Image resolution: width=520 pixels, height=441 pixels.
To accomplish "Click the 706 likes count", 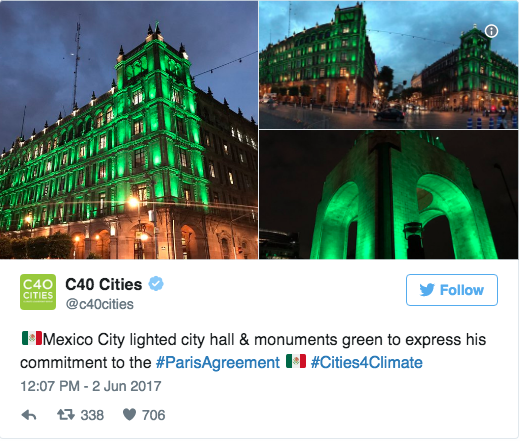I will (154, 415).
